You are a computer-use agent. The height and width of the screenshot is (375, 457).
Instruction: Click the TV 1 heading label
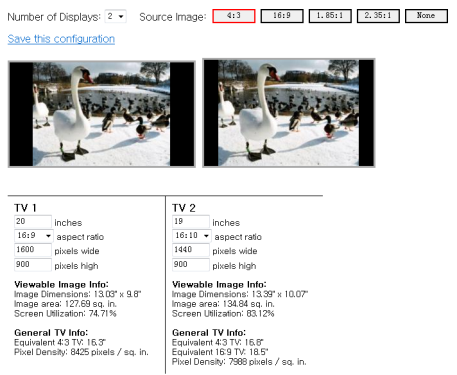click(25, 208)
